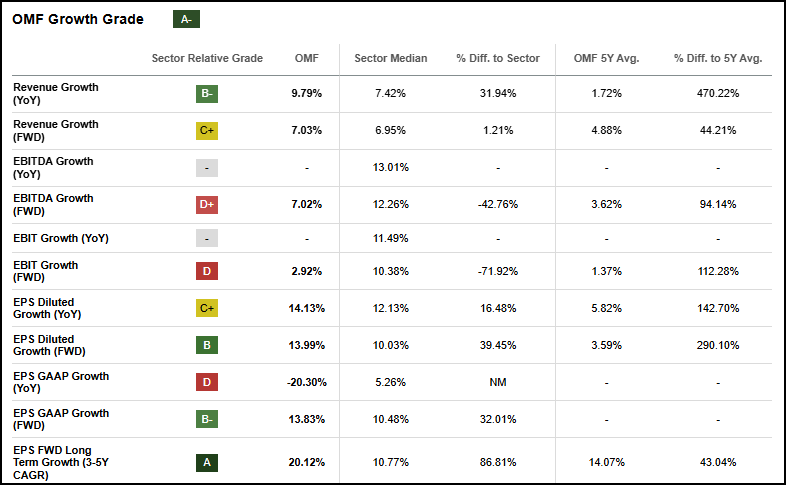Click the Sector Median column header
The width and height of the screenshot is (786, 485).
point(390,58)
